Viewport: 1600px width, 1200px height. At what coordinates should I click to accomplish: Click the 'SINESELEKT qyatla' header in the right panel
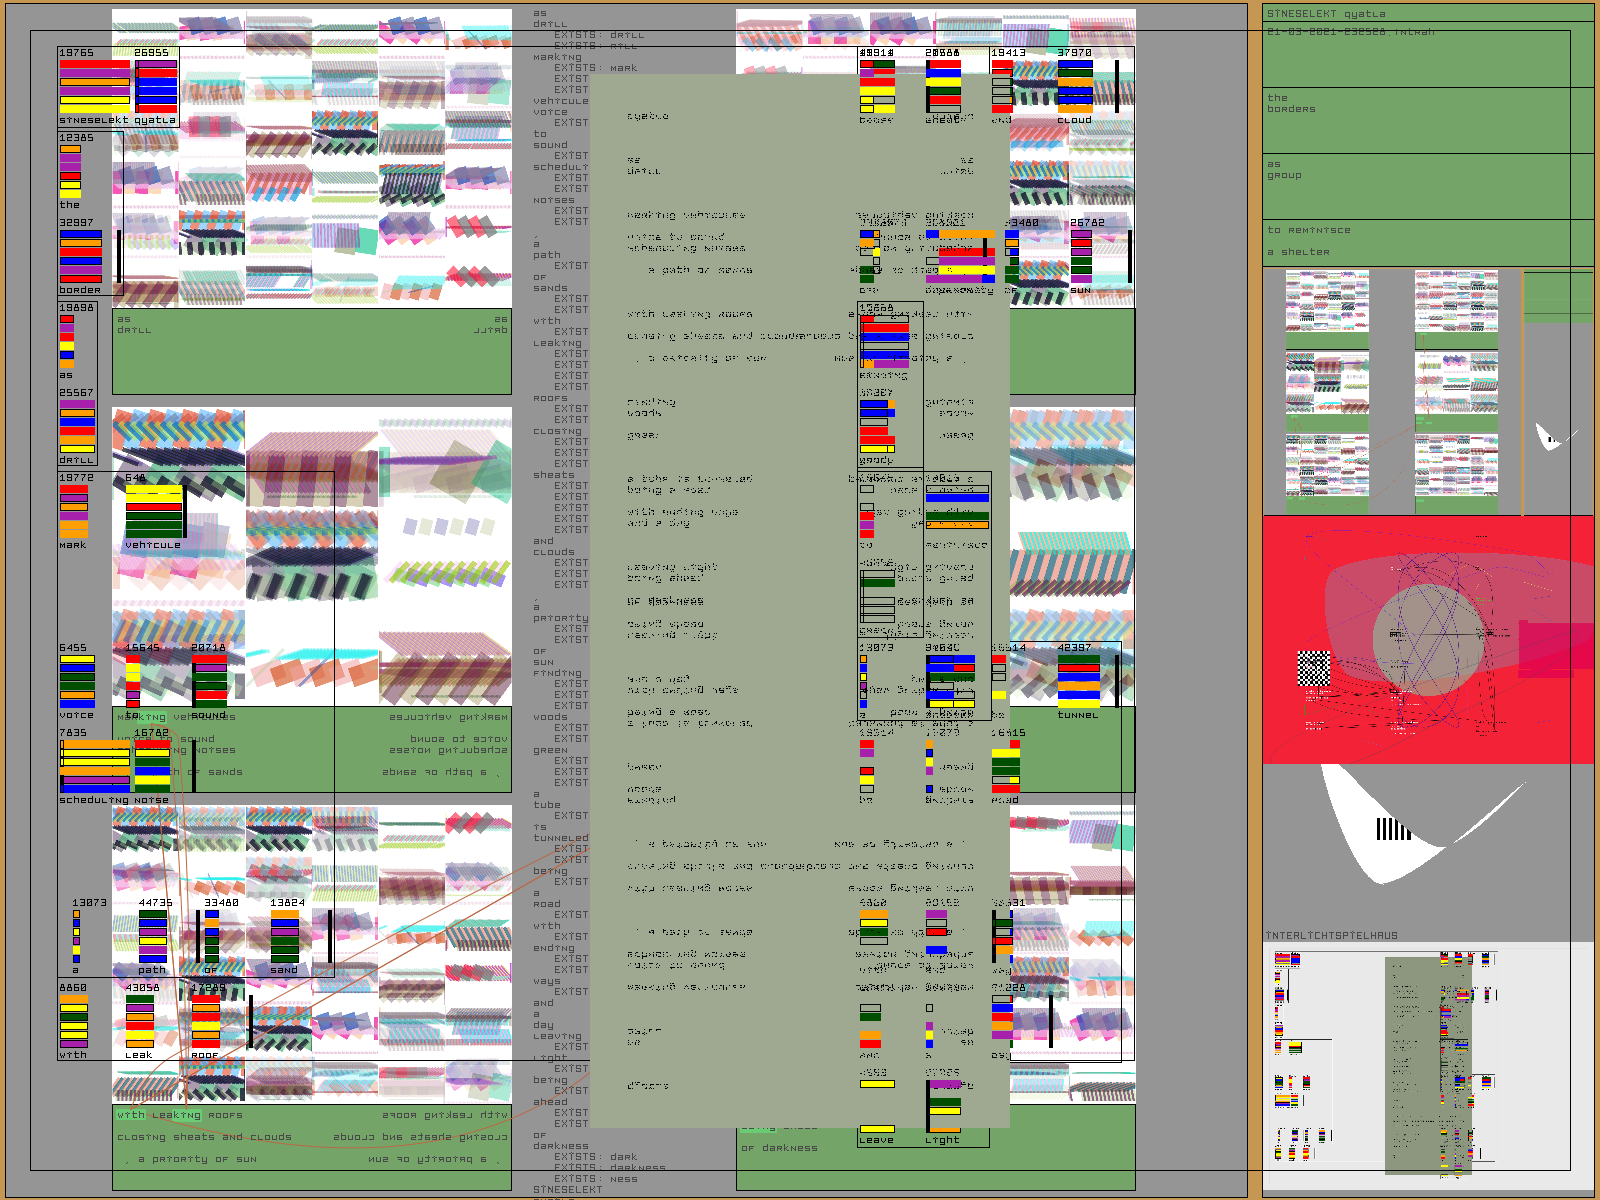(x=1427, y=14)
